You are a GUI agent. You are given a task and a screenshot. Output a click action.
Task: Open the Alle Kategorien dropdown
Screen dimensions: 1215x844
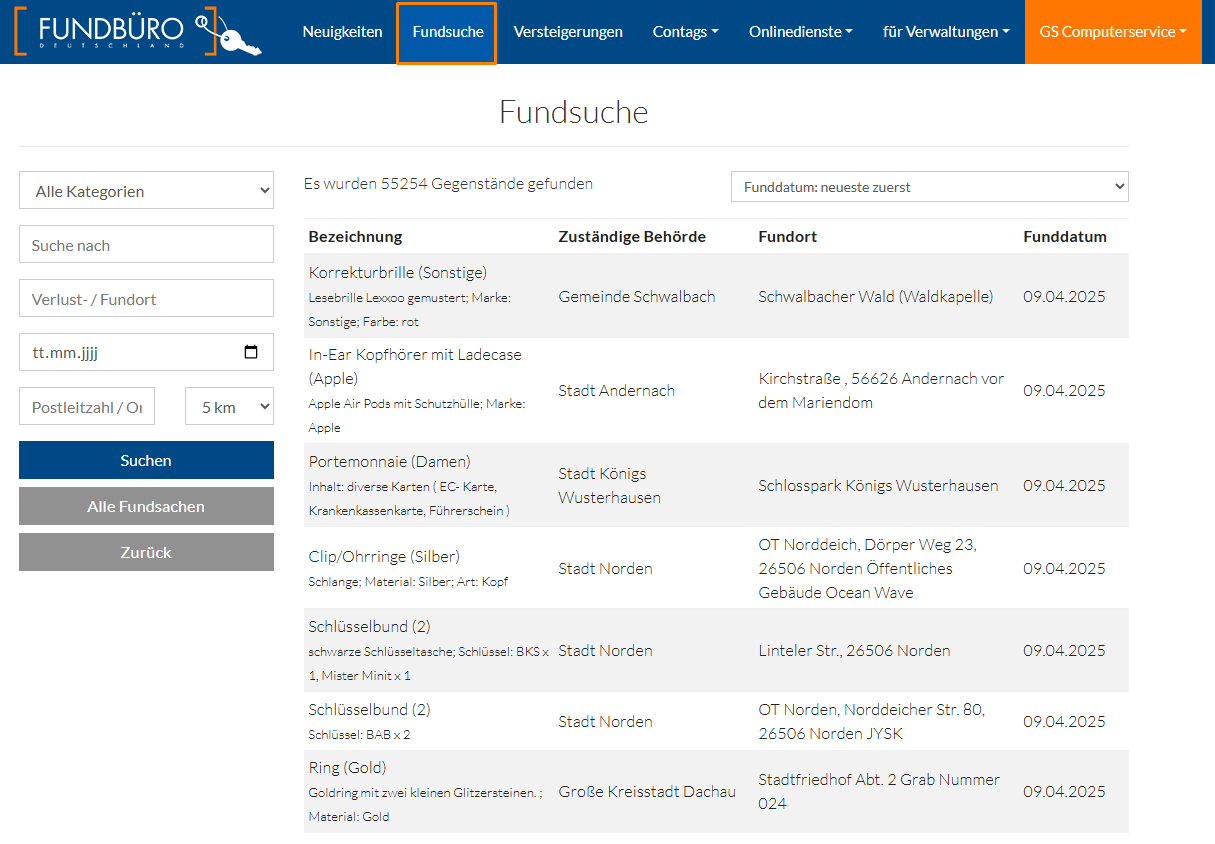pyautogui.click(x=146, y=191)
